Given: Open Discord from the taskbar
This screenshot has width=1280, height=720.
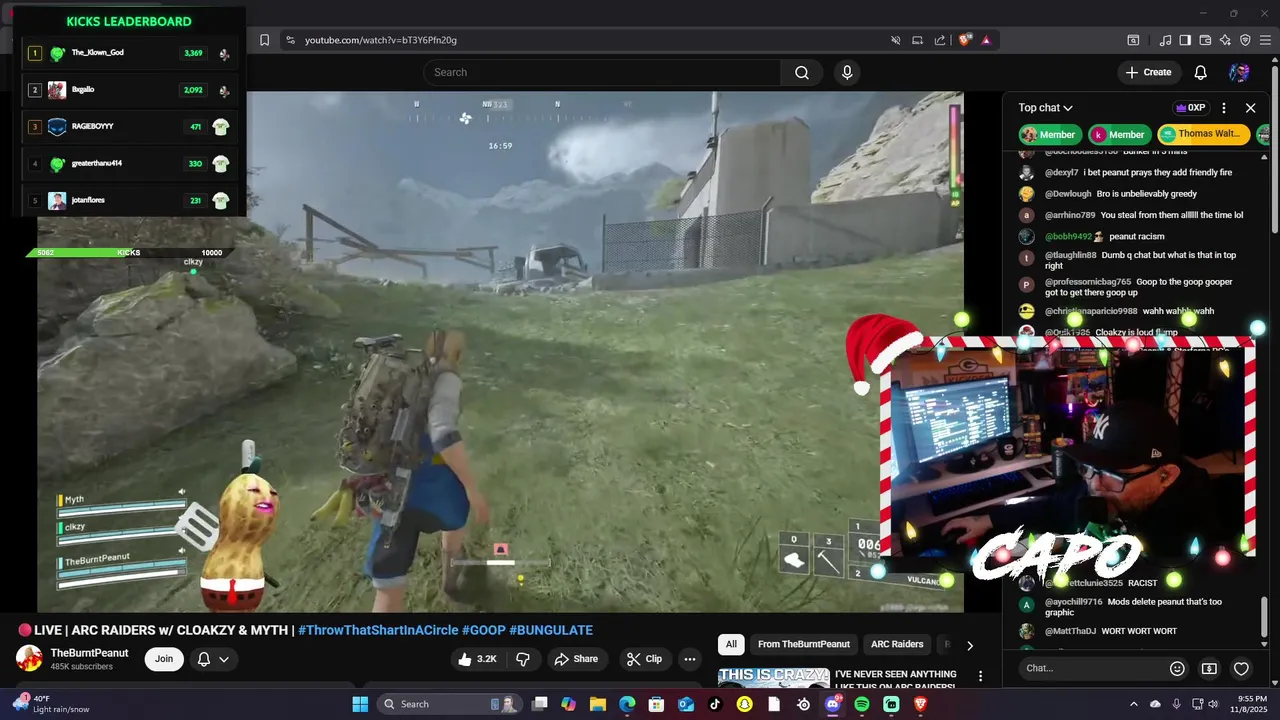Looking at the screenshot, I should [832, 704].
